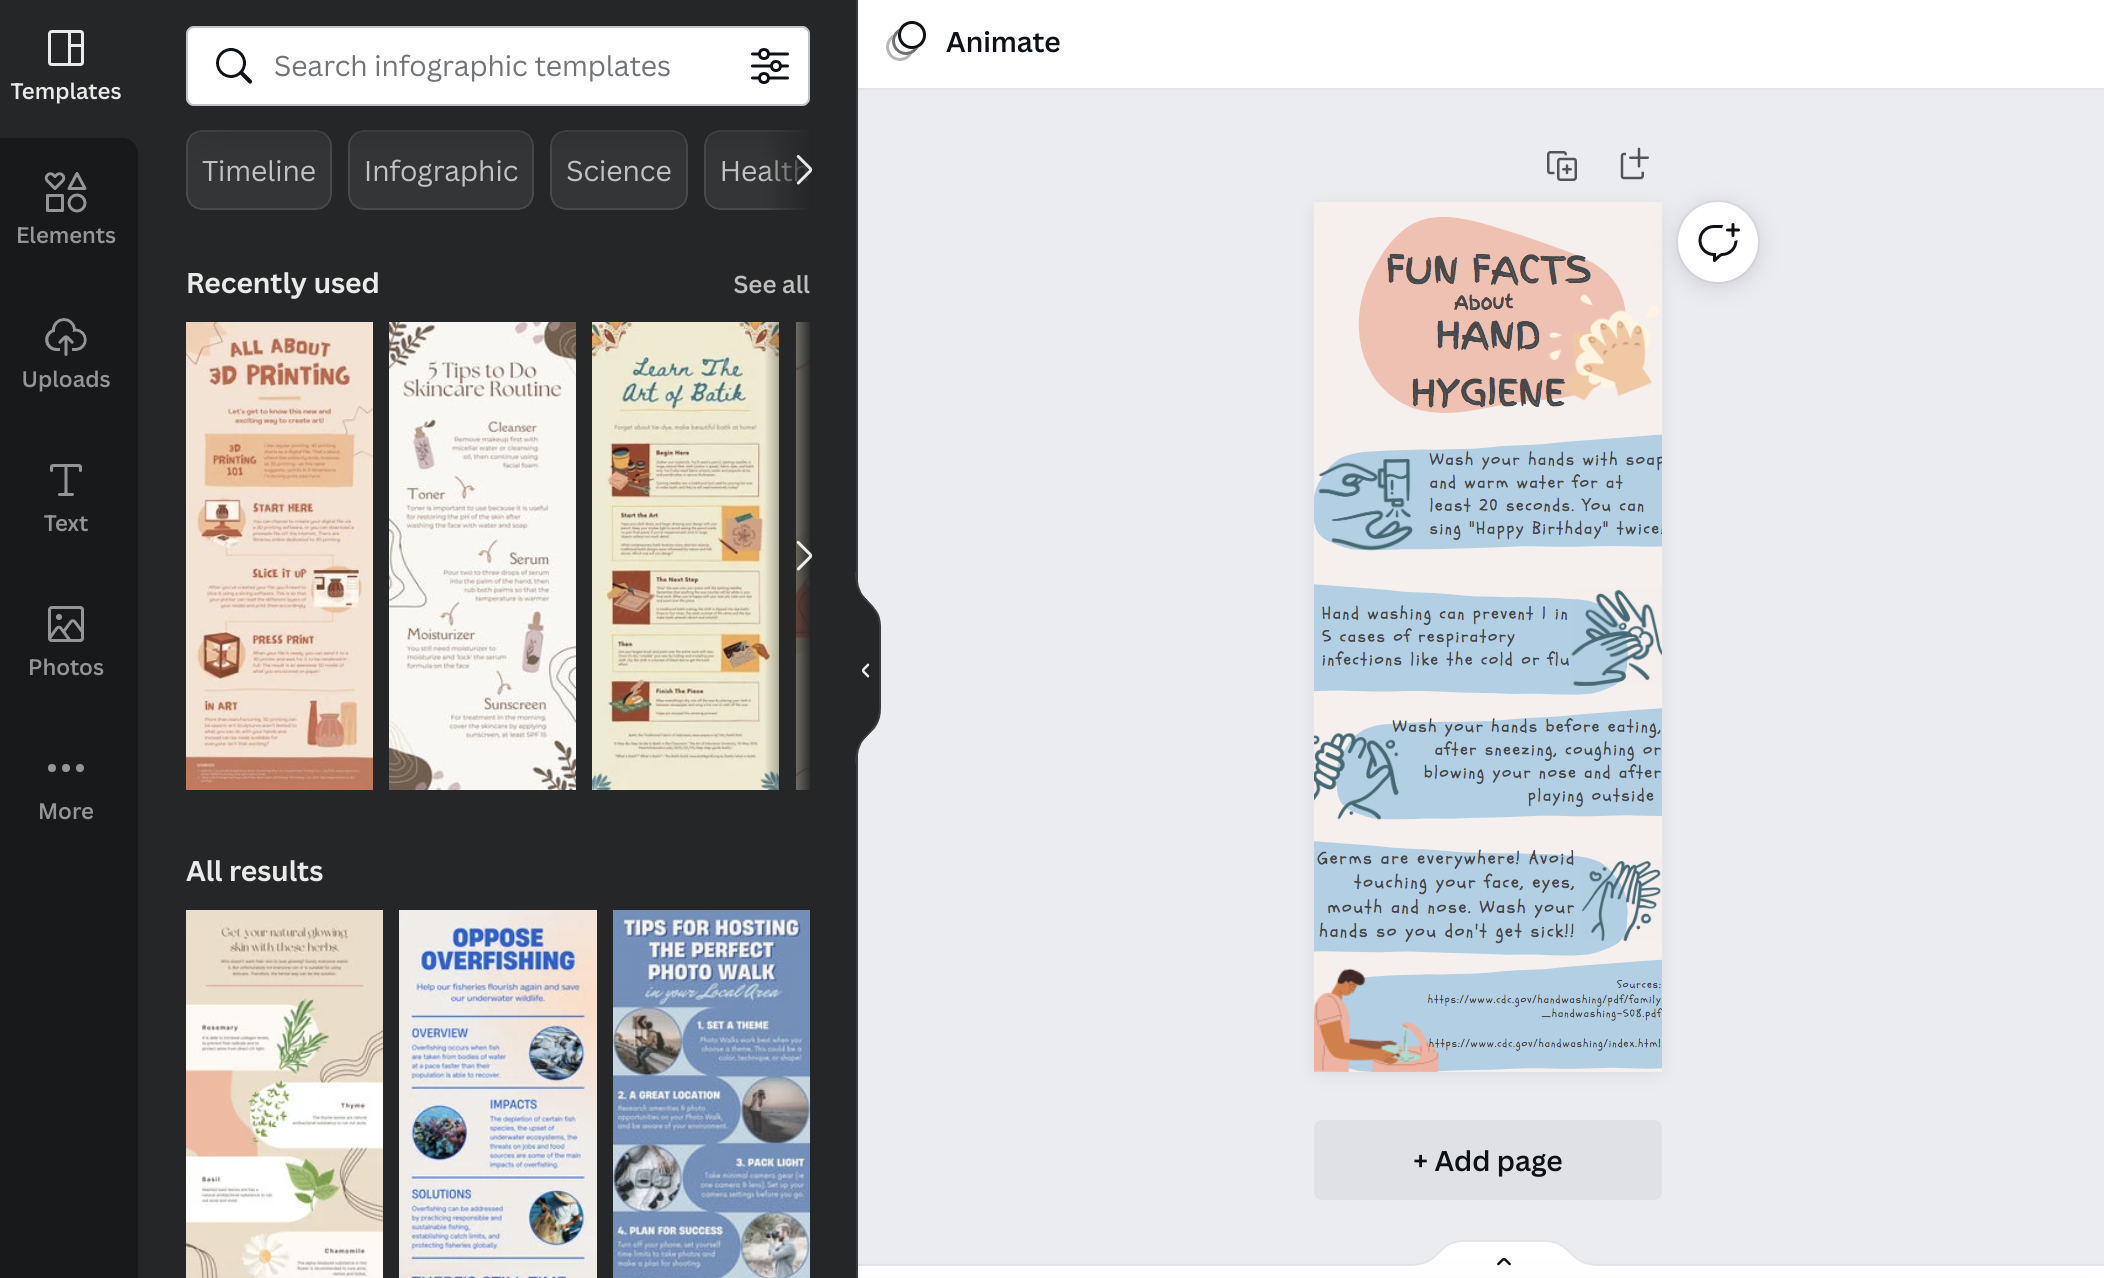Click the Add page button
Viewport: 2104px width, 1278px height.
(1487, 1160)
